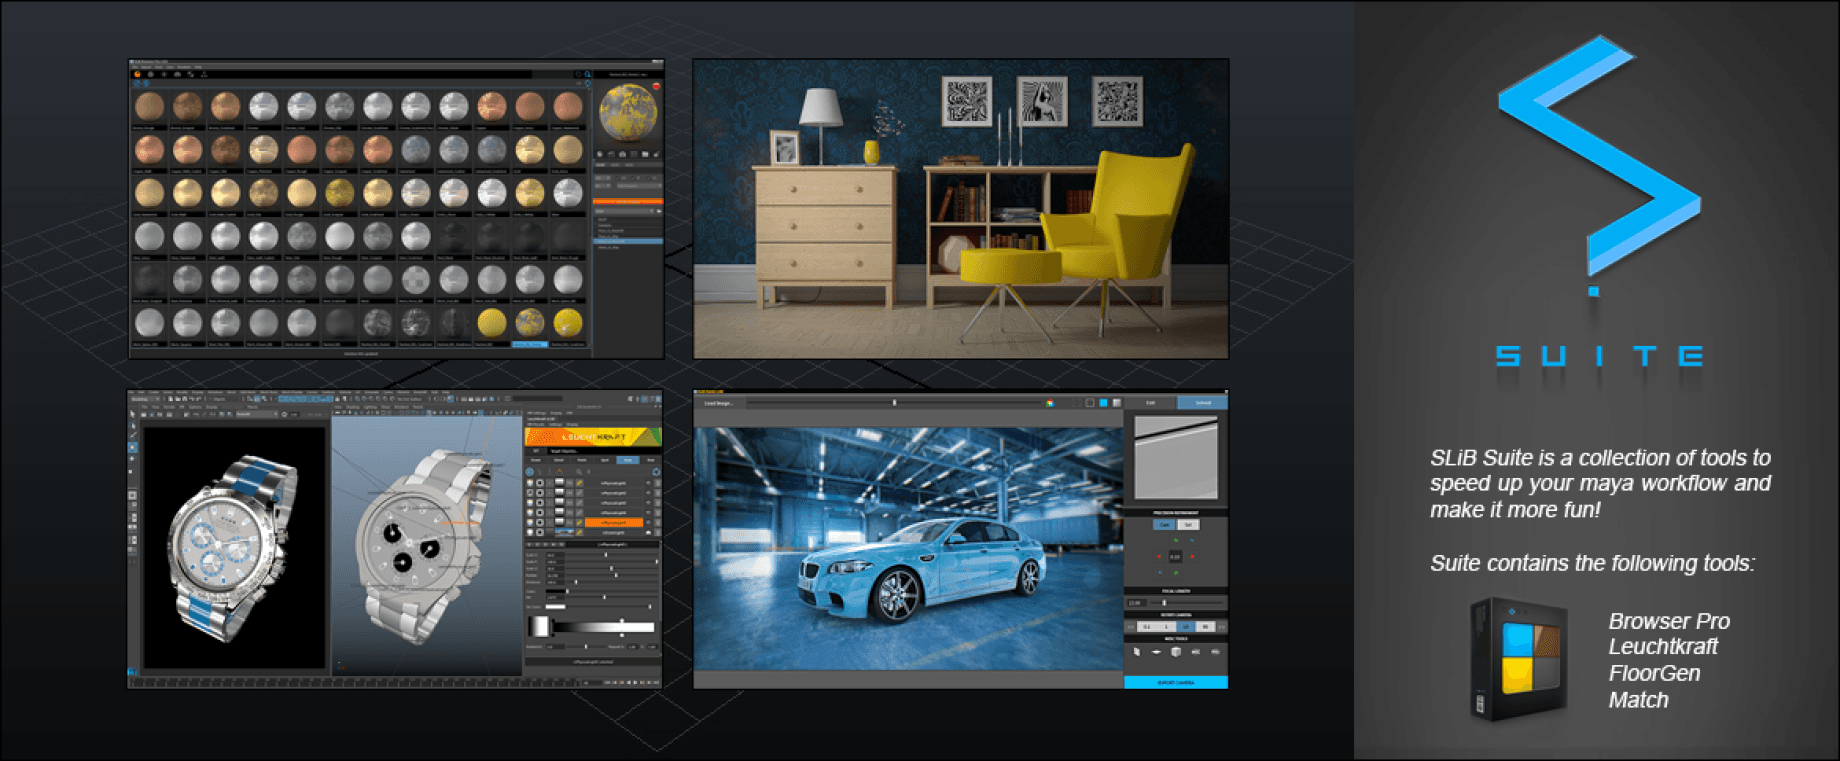Click the white color swatch in Leuchtkraft
Image resolution: width=1840 pixels, height=761 pixels.
[555, 606]
